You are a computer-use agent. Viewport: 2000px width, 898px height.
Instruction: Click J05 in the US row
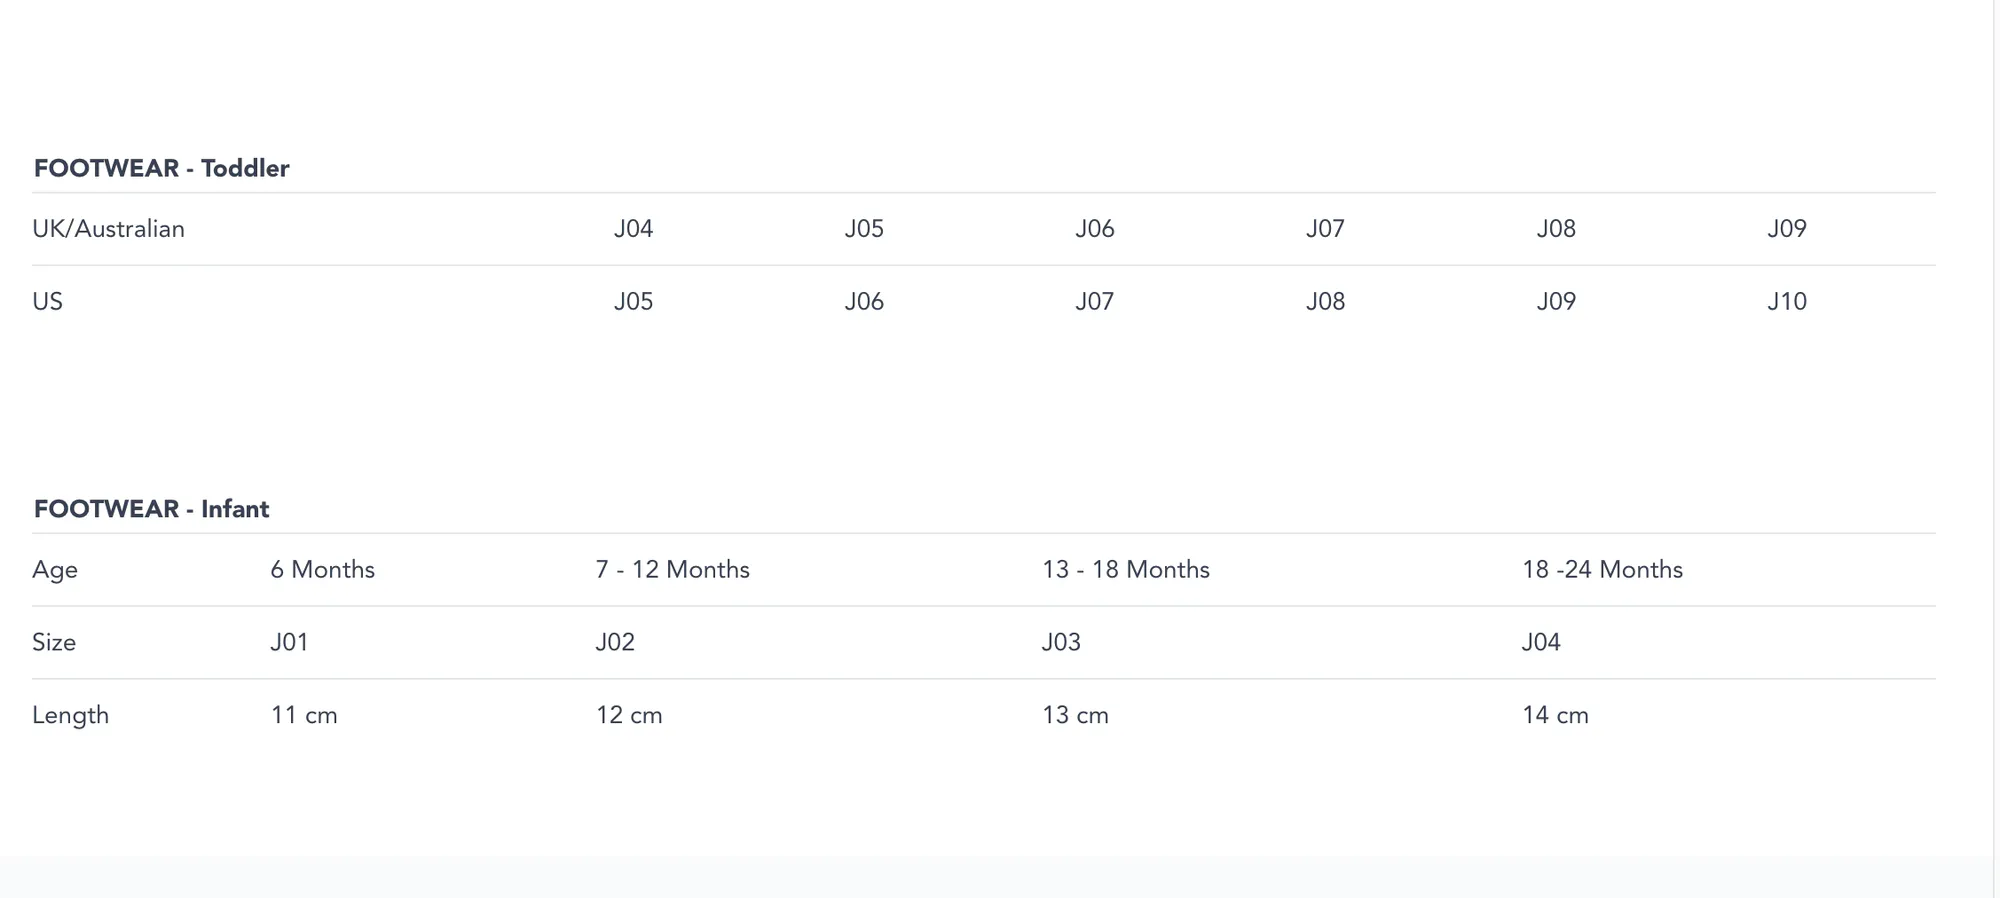[633, 302]
